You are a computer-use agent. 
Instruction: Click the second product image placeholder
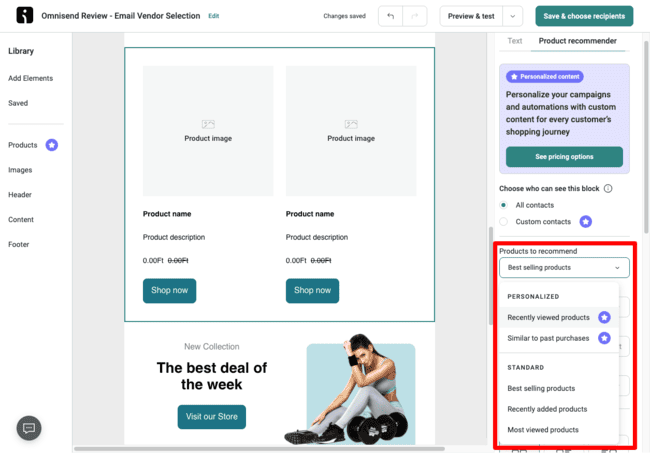351,131
